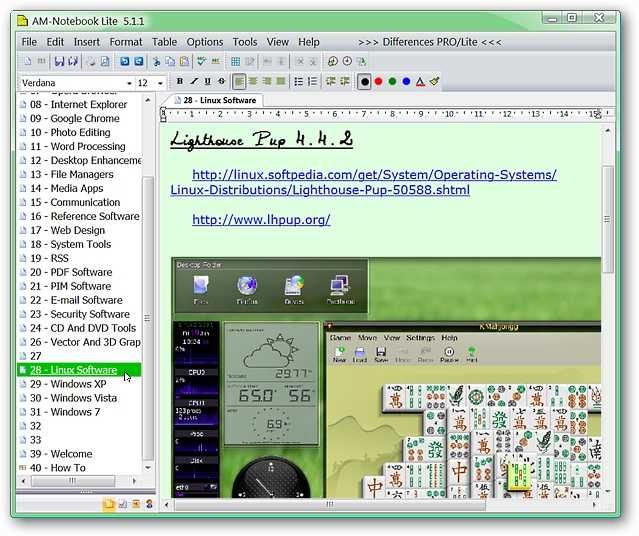The image size is (639, 536).
Task: Select justified text alignment
Action: (281, 82)
